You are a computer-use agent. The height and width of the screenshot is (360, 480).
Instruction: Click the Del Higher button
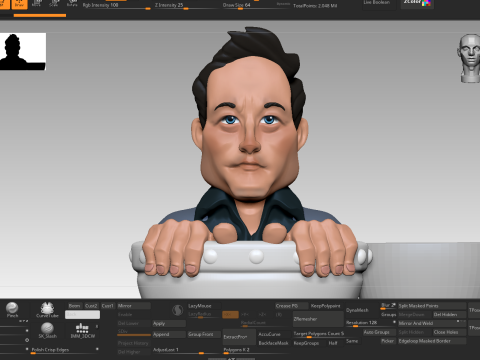pyautogui.click(x=134, y=352)
